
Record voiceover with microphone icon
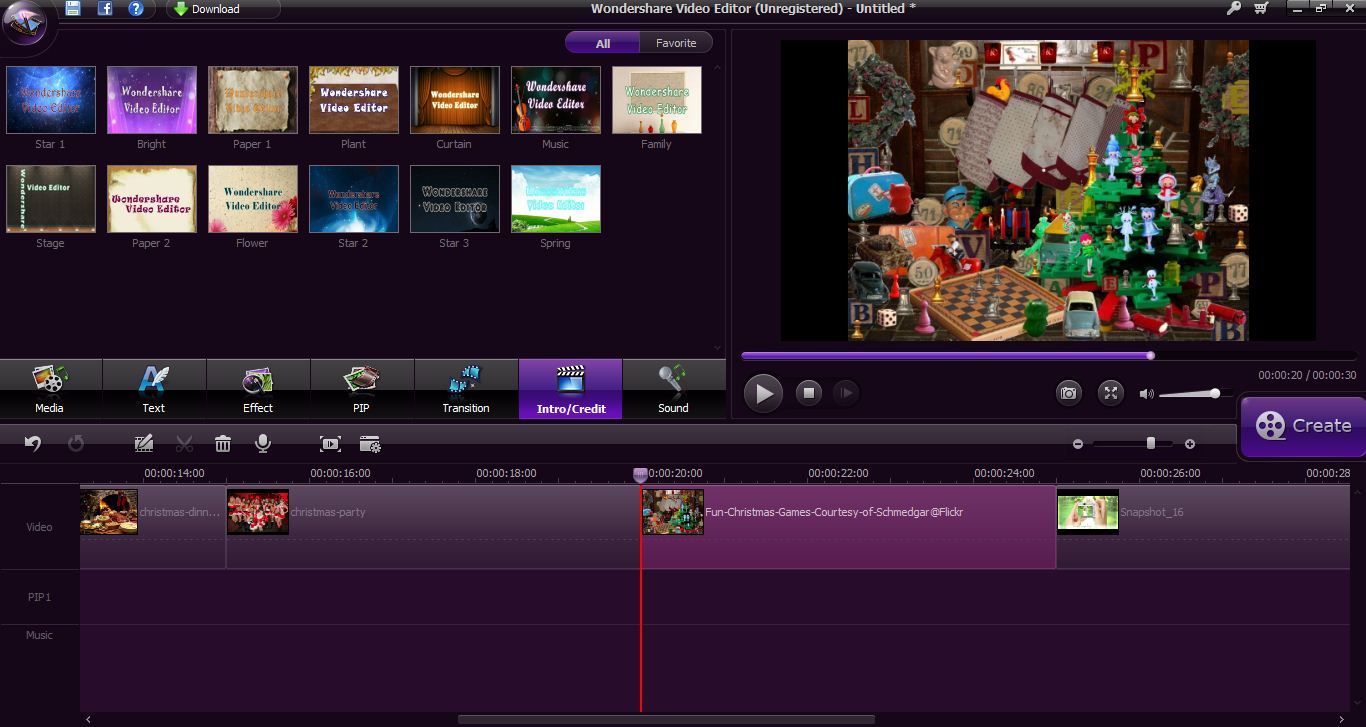[x=263, y=443]
